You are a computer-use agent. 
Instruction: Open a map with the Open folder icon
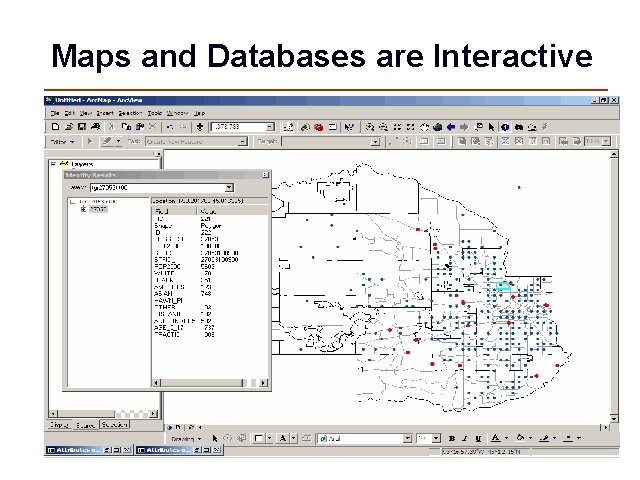click(x=69, y=127)
